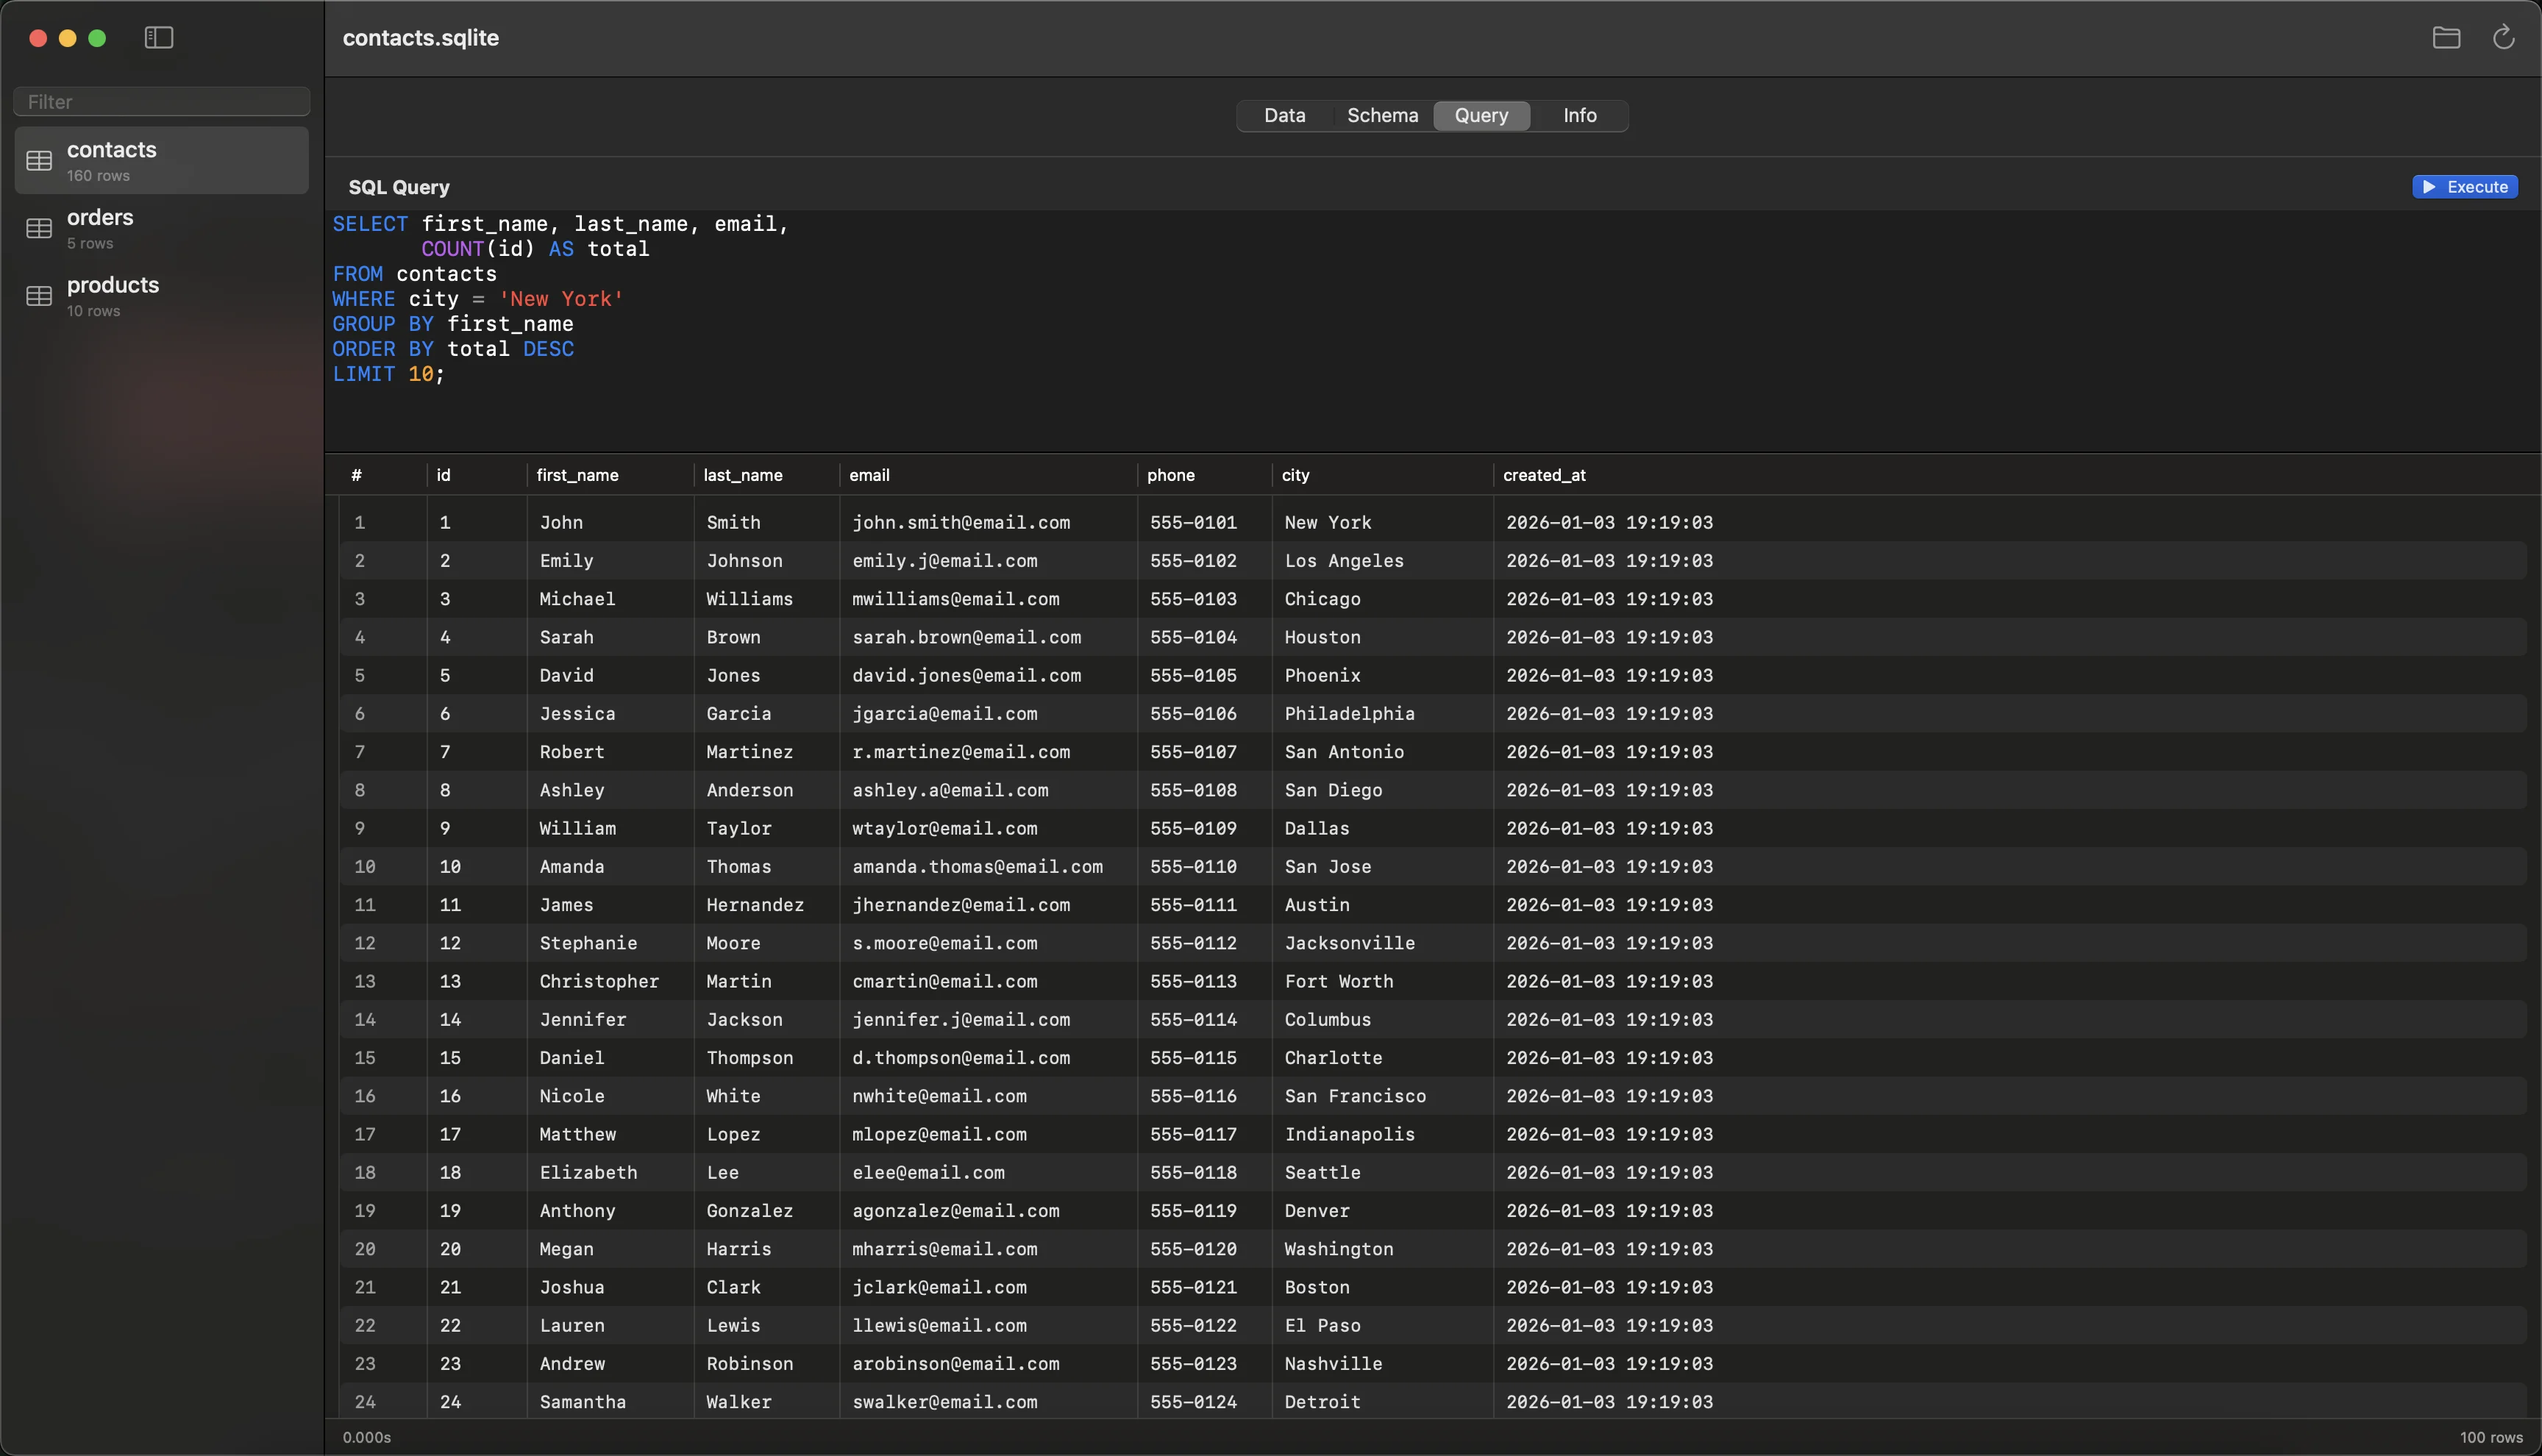Click the contacts table icon
Screen dimensions: 2542x1456
[39, 161]
